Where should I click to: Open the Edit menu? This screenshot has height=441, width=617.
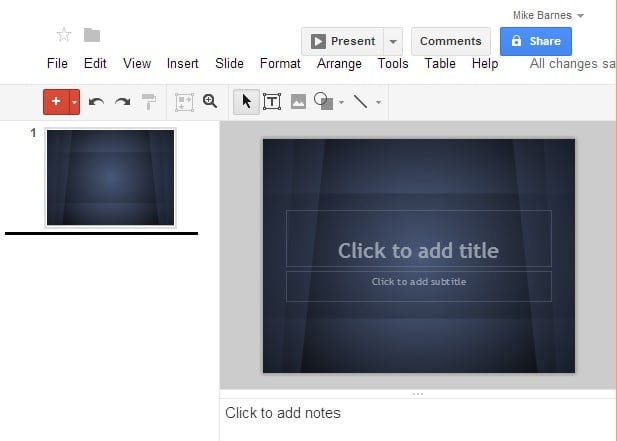(95, 63)
